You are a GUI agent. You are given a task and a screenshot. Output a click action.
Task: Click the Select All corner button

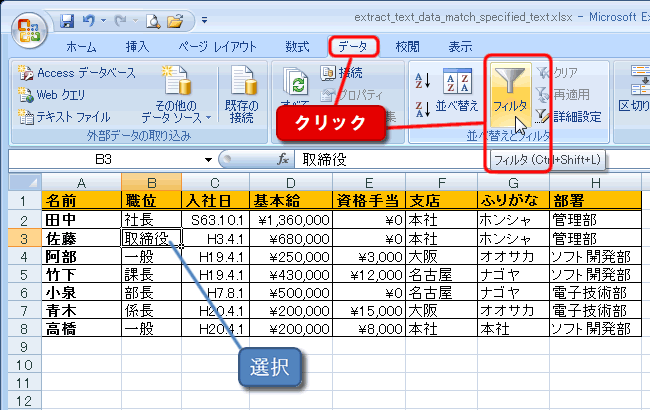(24, 182)
